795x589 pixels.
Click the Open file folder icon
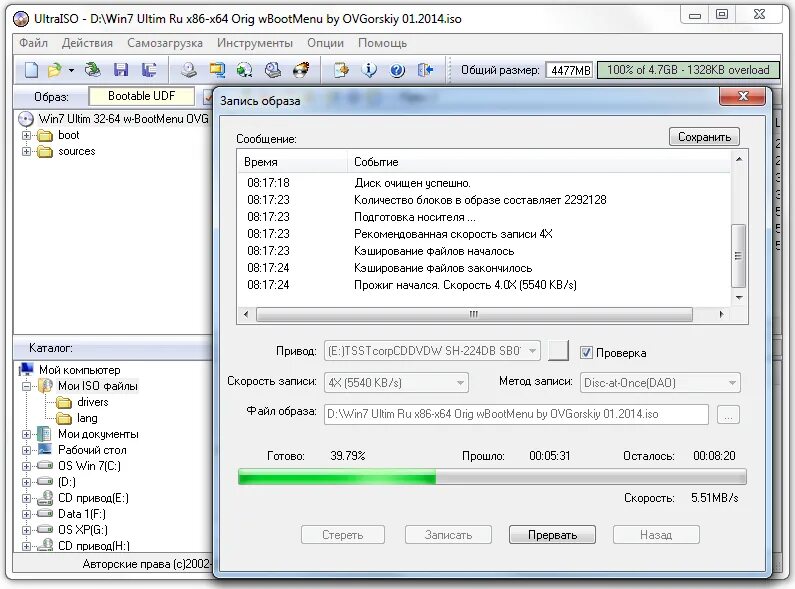tap(54, 70)
